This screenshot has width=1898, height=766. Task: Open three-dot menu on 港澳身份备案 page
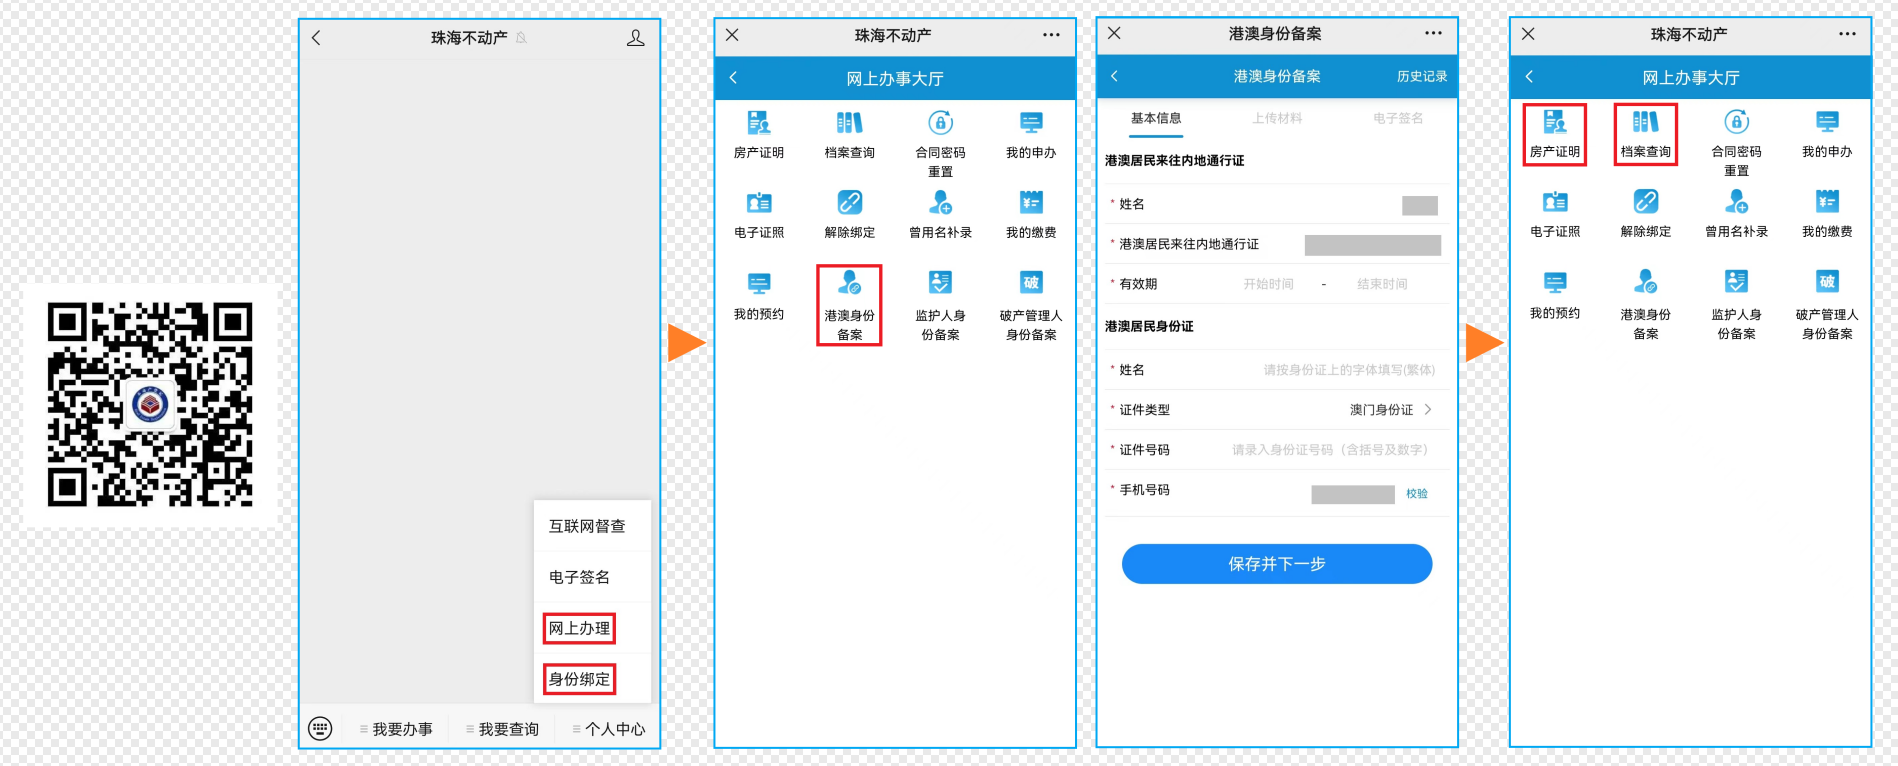[1433, 33]
